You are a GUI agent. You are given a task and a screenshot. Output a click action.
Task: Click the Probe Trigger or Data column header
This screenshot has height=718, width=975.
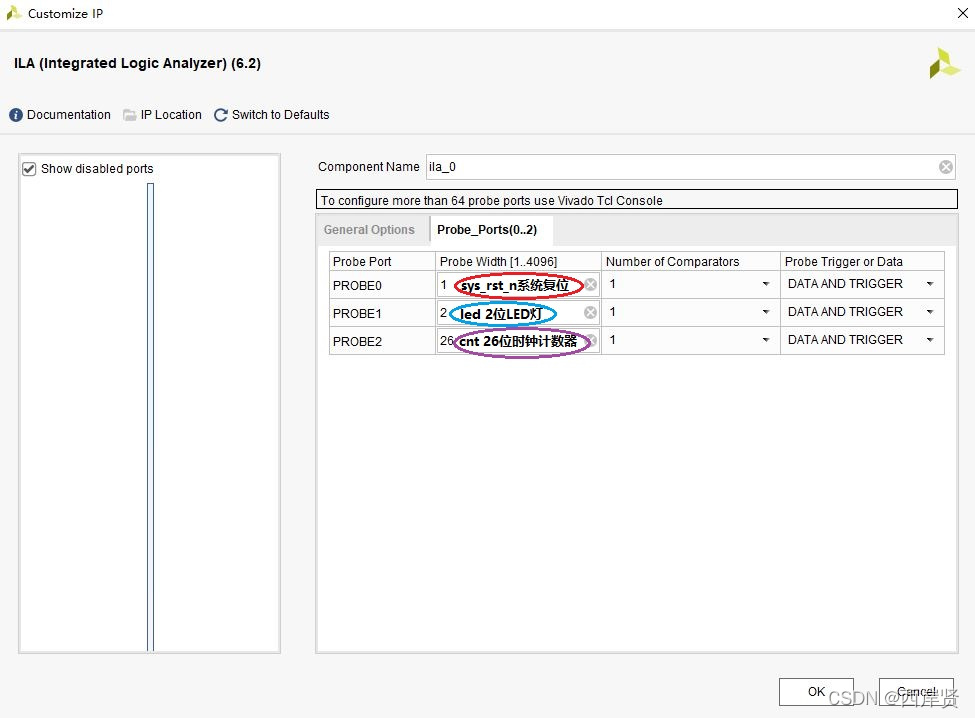pyautogui.click(x=862, y=262)
